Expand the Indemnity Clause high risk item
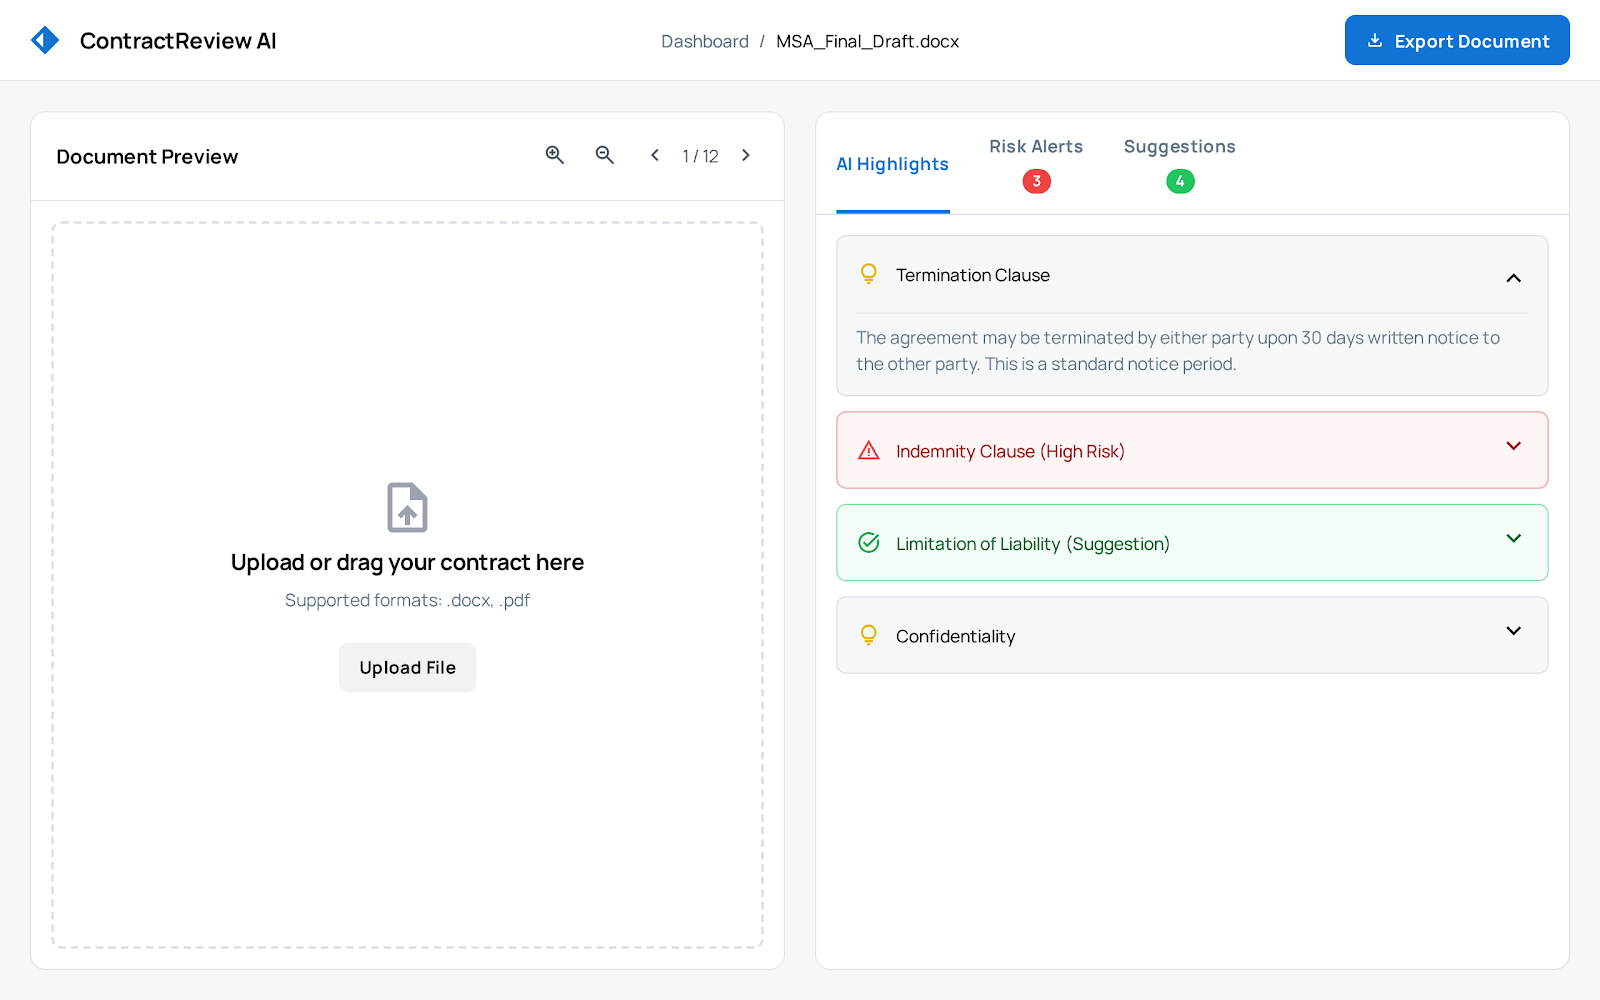1600x1000 pixels. coord(1513,447)
